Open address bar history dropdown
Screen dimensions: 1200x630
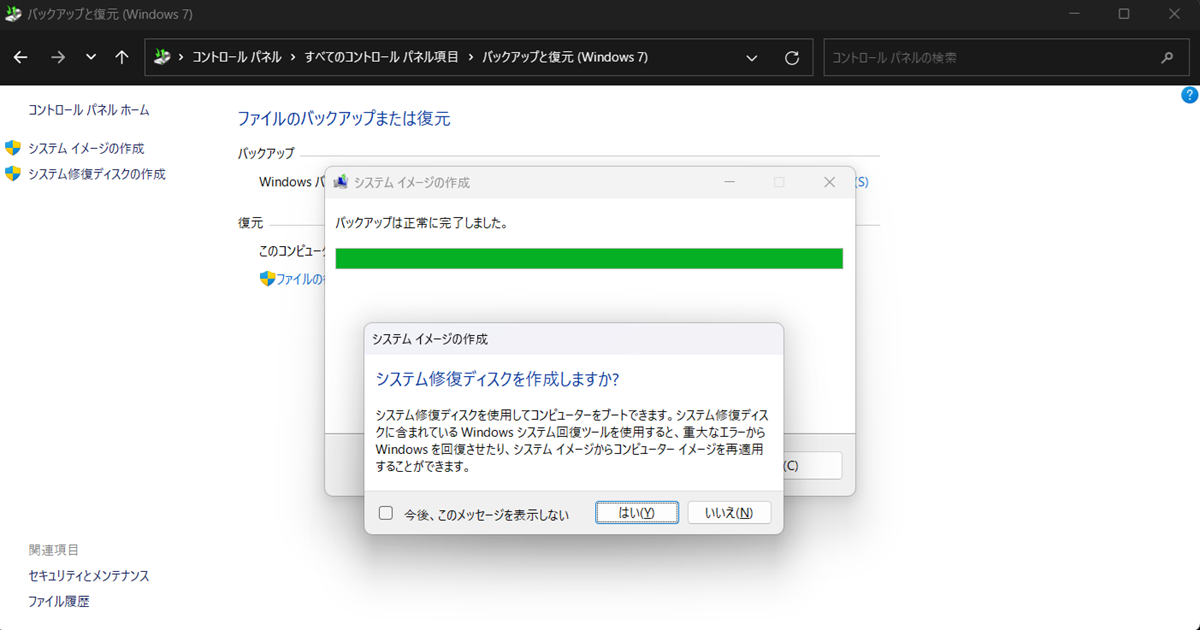[752, 58]
